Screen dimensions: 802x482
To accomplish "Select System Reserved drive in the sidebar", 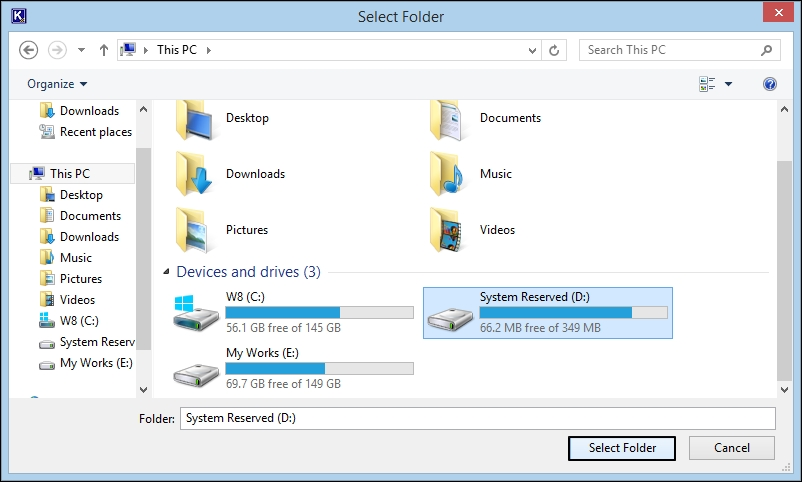I will (86, 341).
